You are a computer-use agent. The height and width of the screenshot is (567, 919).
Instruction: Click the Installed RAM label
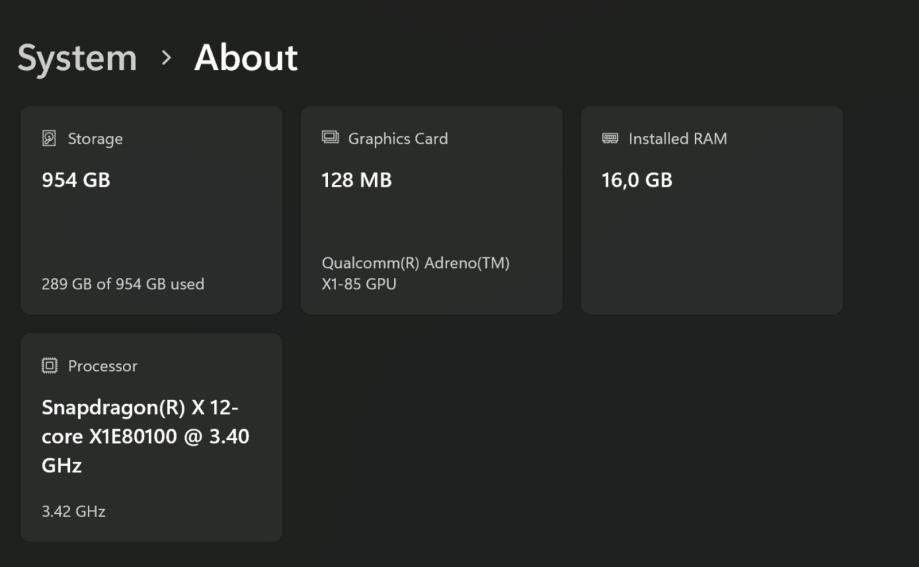coord(677,139)
